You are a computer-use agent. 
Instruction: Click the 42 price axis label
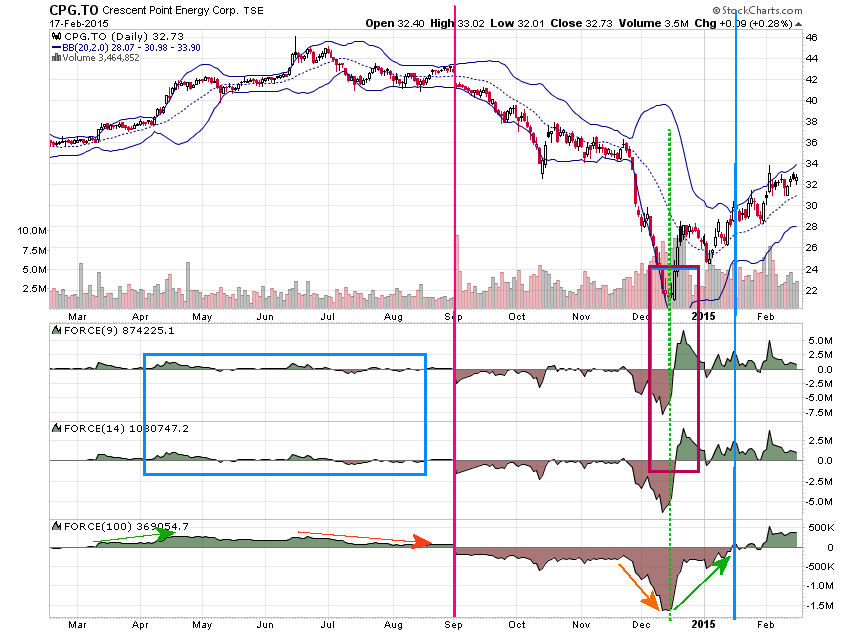tap(812, 80)
